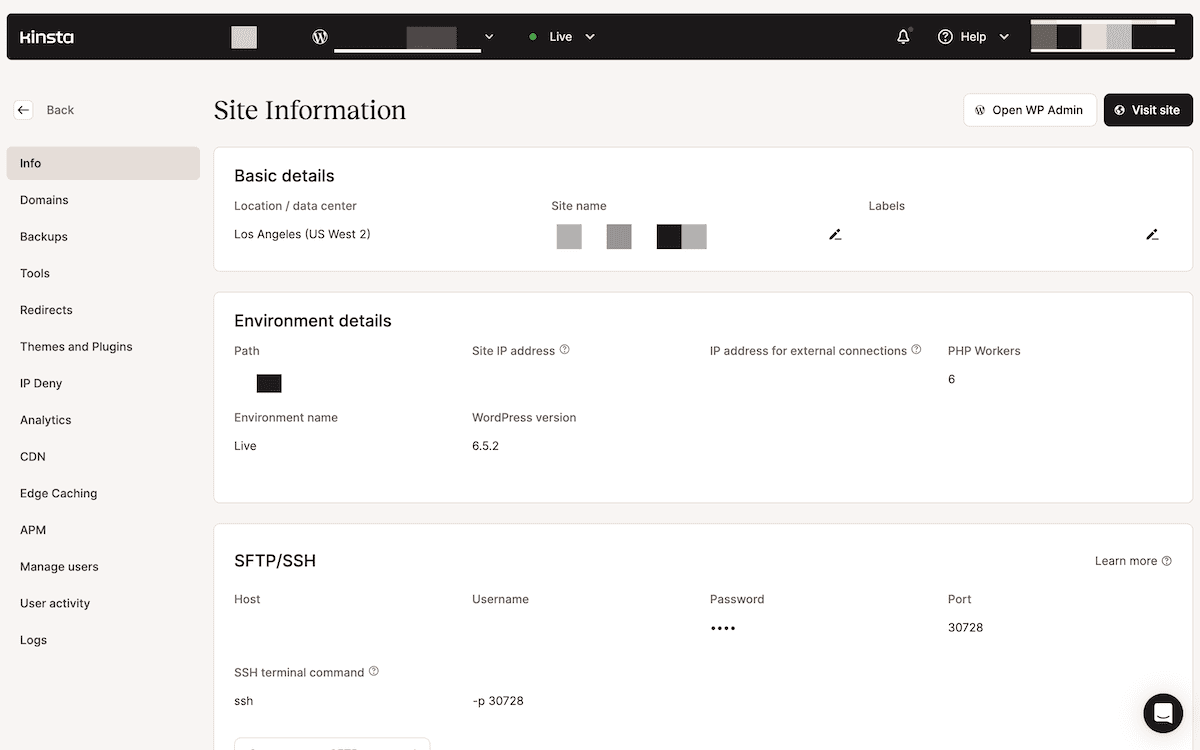Viewport: 1200px width, 750px height.
Task: Click the Learn more info icon in SFTP/SSH
Action: coord(1168,560)
